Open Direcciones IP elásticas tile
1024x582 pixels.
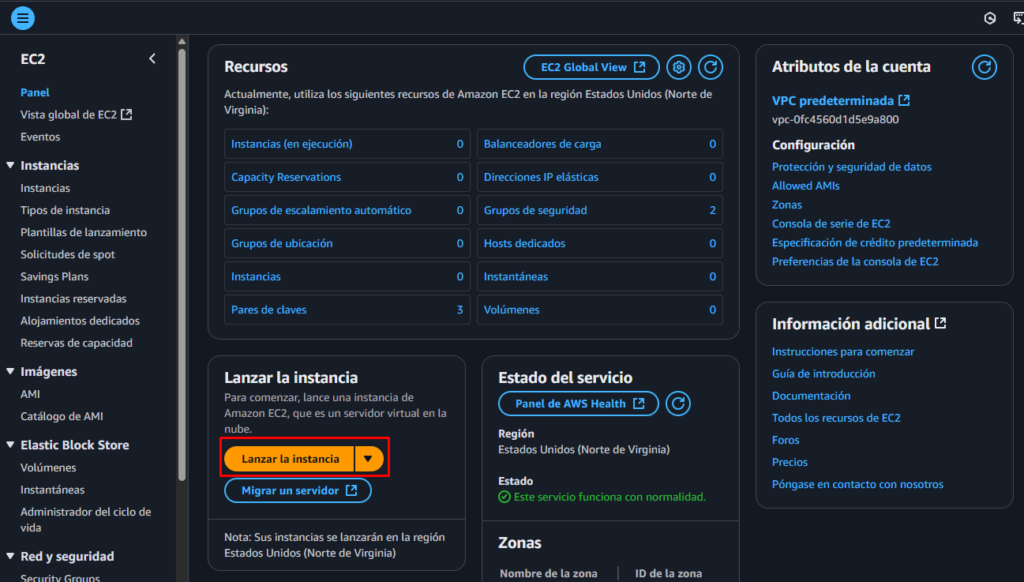600,177
